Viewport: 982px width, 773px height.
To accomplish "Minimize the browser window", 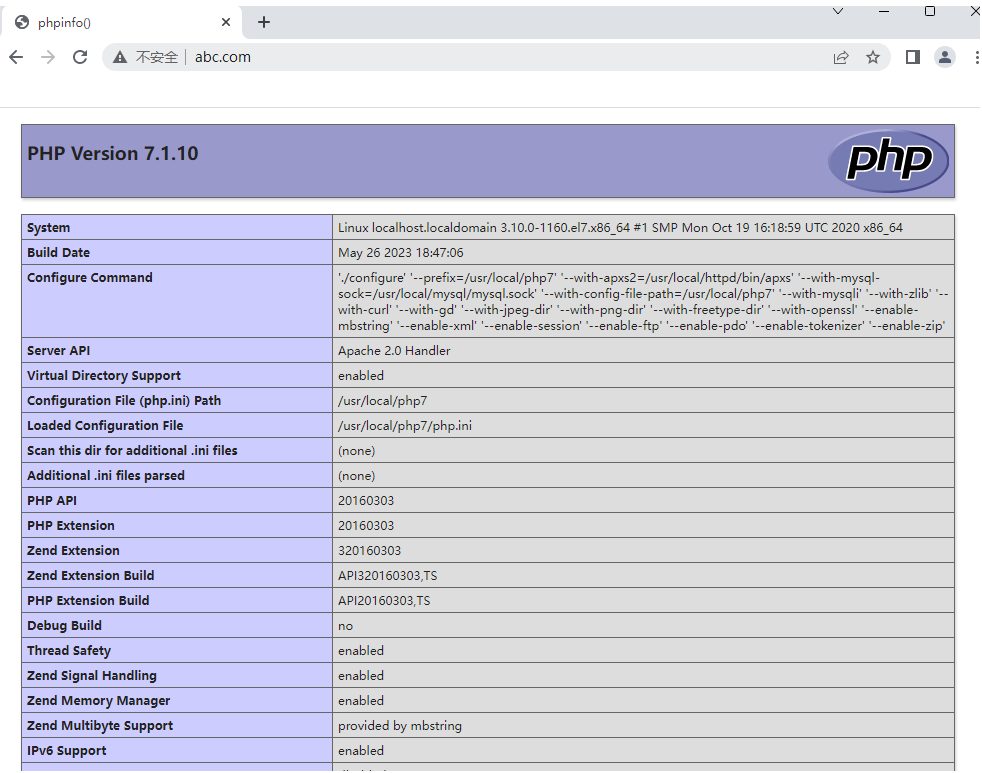I will (884, 11).
